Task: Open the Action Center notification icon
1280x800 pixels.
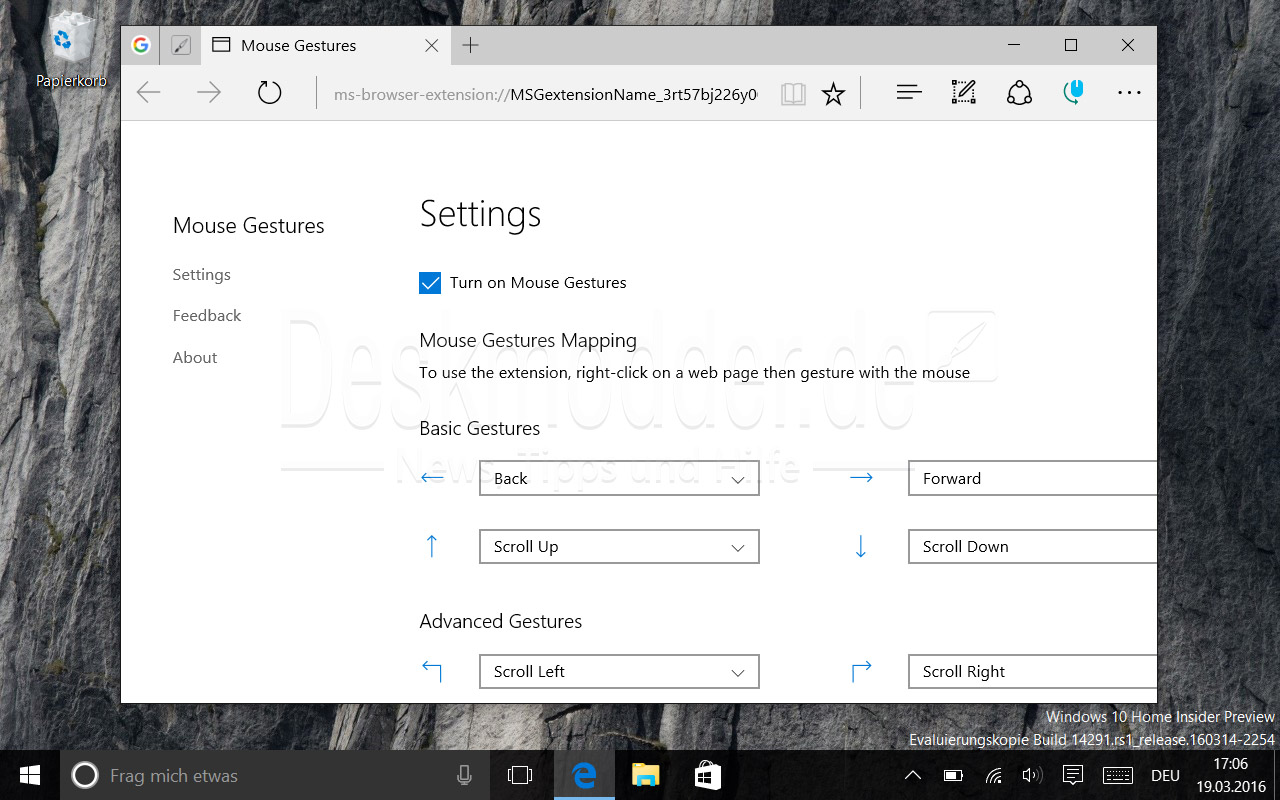Action: pyautogui.click(x=1073, y=775)
